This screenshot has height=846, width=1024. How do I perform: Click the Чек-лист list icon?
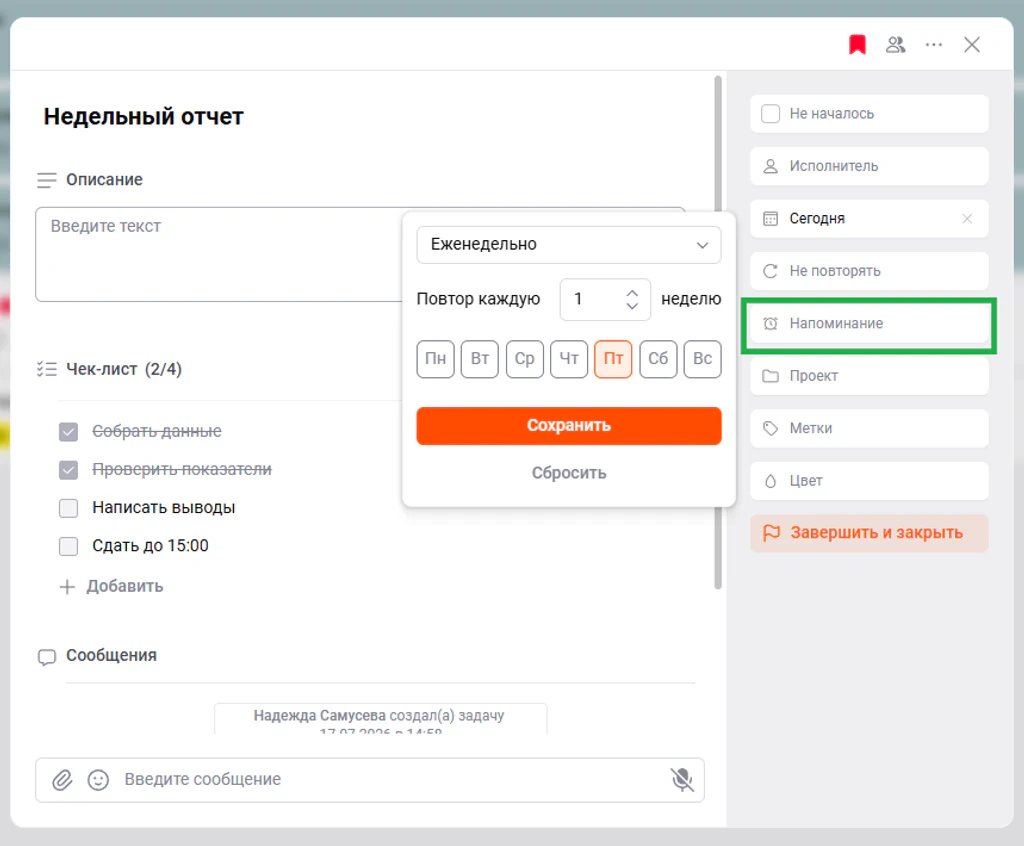[x=46, y=369]
